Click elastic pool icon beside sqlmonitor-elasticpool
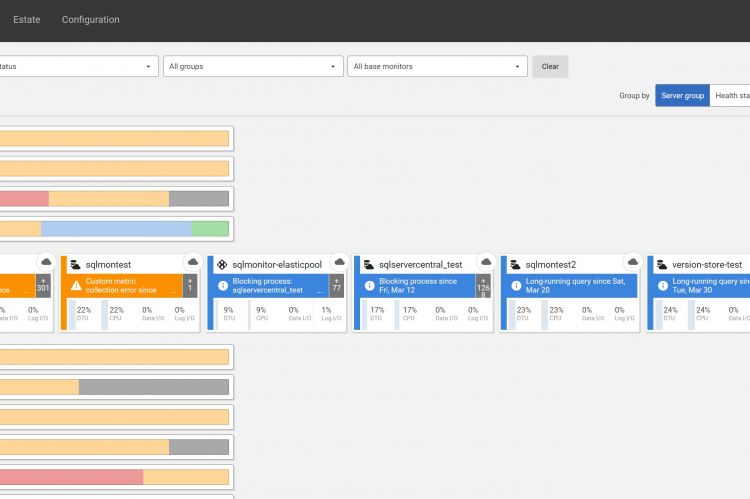The width and height of the screenshot is (750, 499). [222, 265]
